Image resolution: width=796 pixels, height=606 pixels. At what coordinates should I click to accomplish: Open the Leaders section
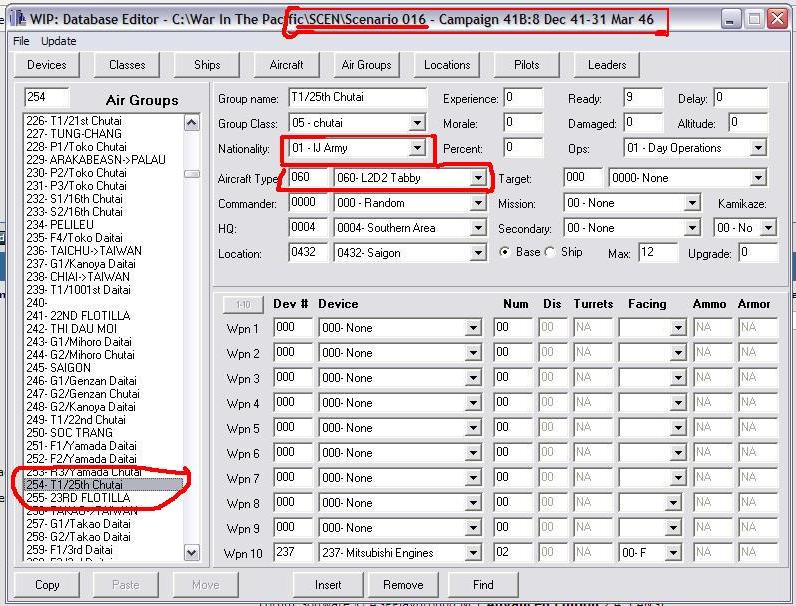pos(607,65)
